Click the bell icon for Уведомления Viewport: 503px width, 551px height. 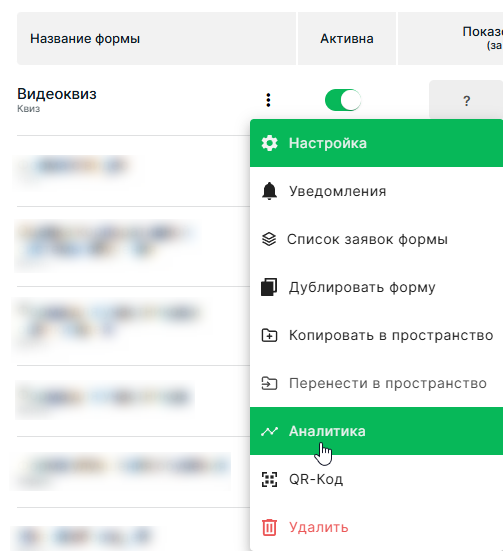[x=269, y=191]
